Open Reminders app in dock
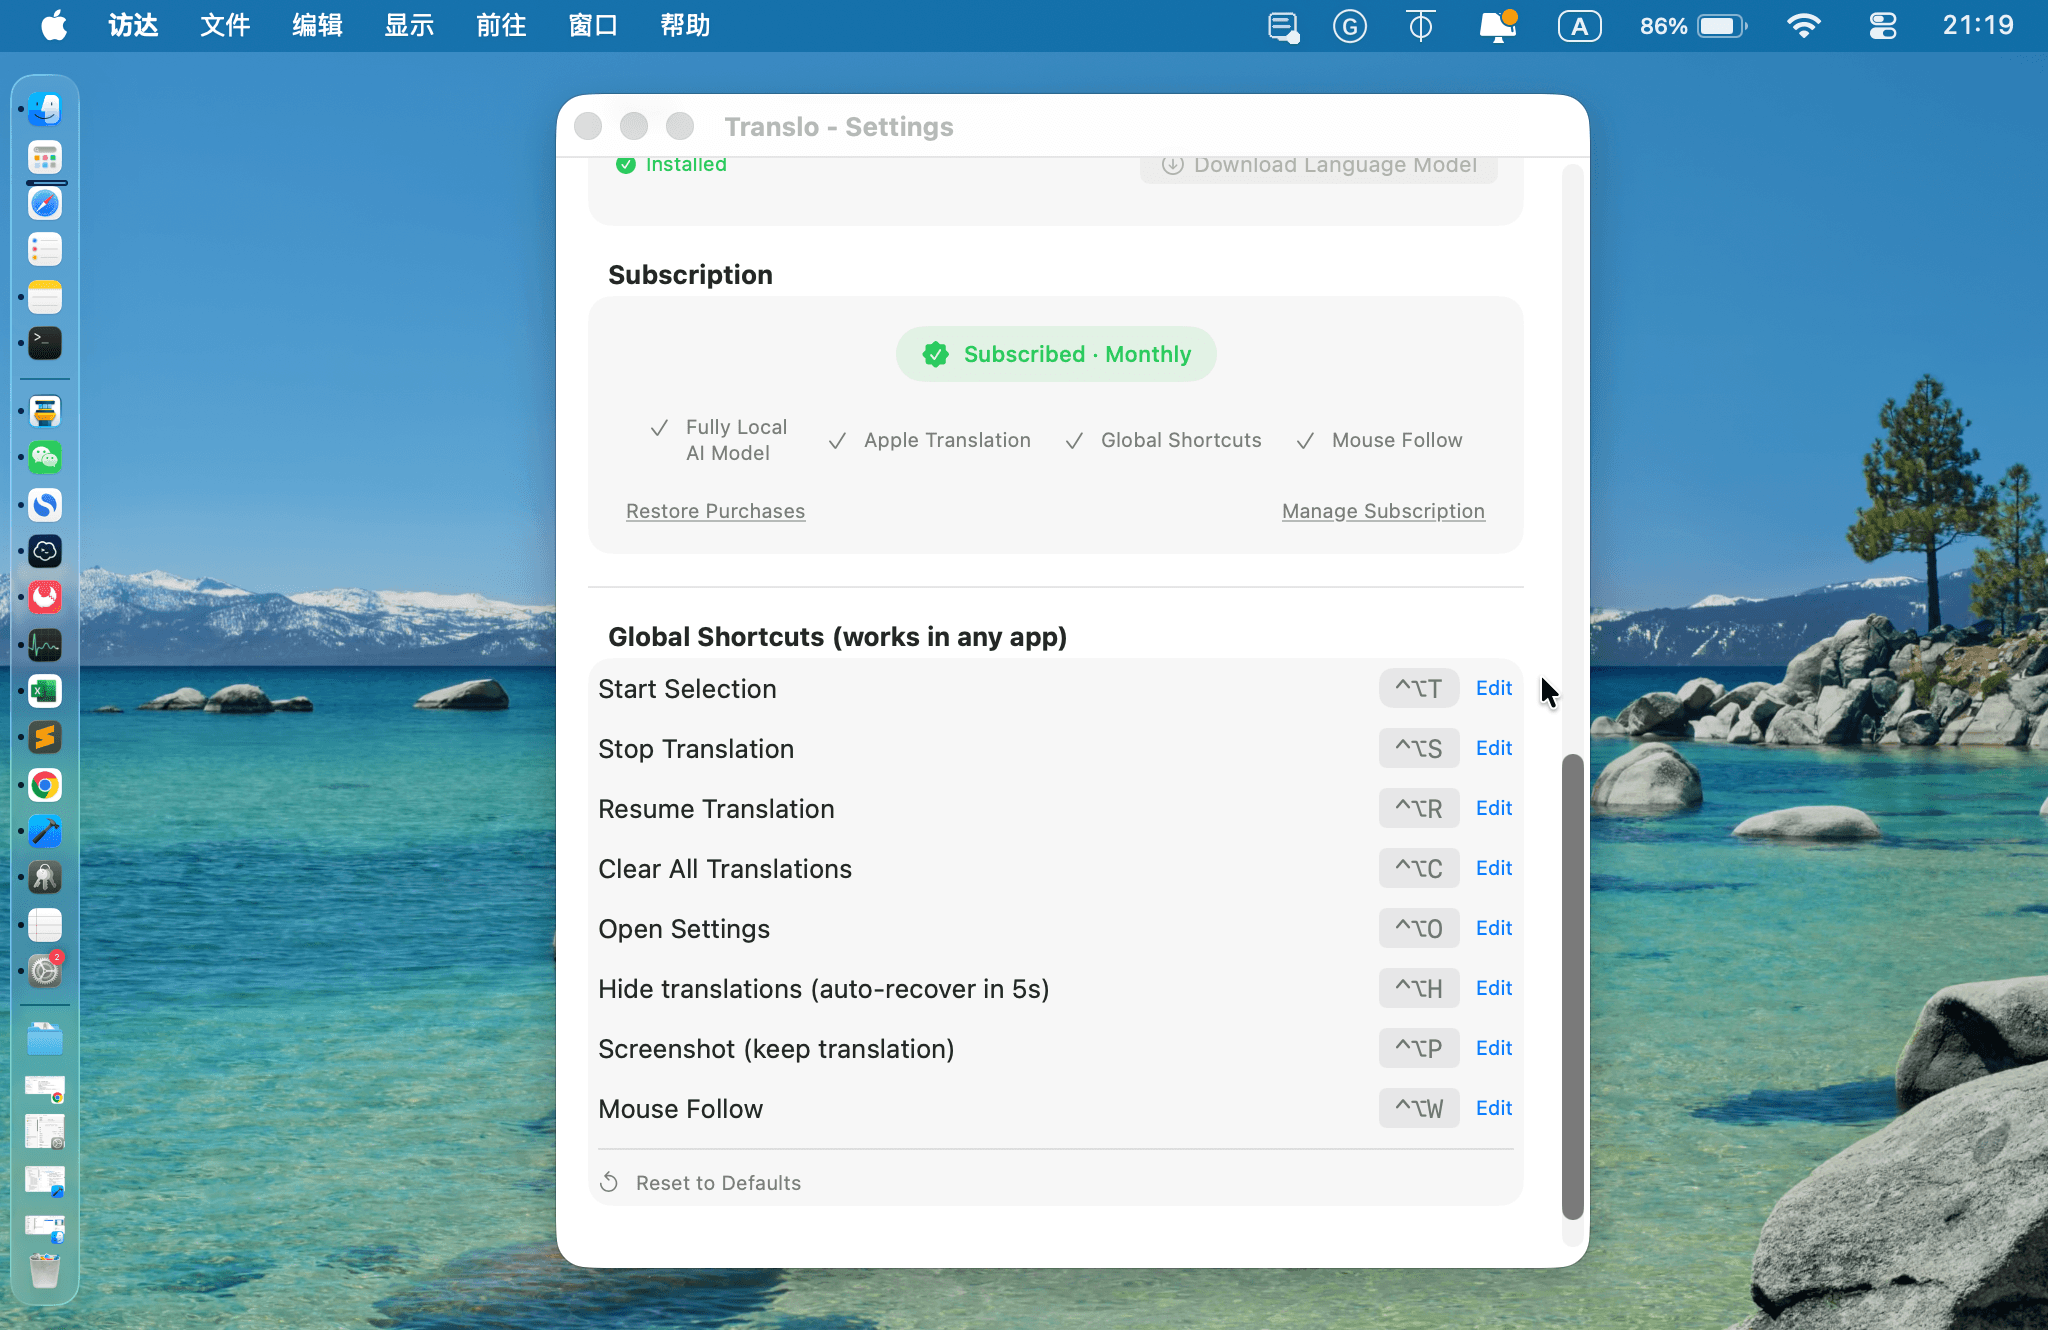The width and height of the screenshot is (2048, 1330). coord(45,250)
